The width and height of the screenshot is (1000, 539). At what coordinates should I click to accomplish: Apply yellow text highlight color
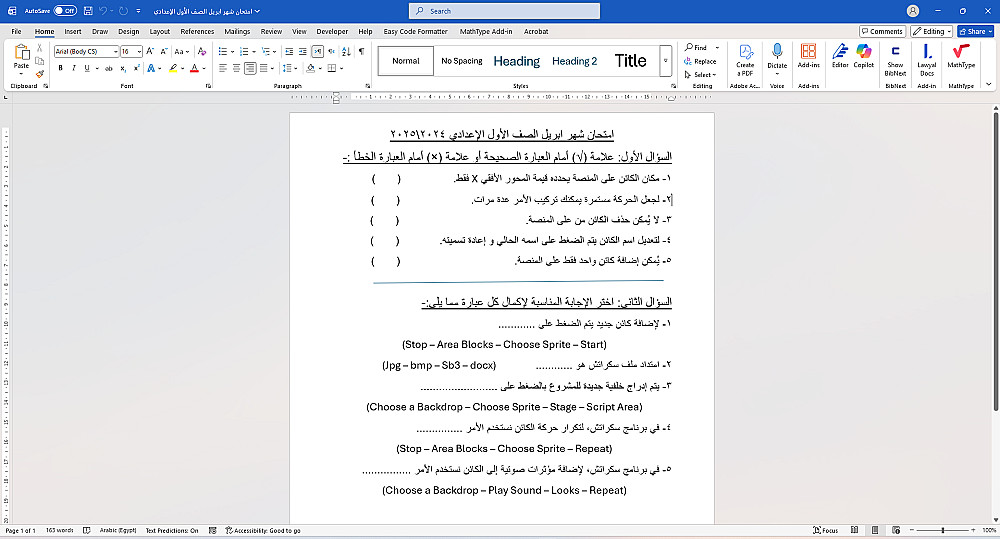tap(173, 68)
